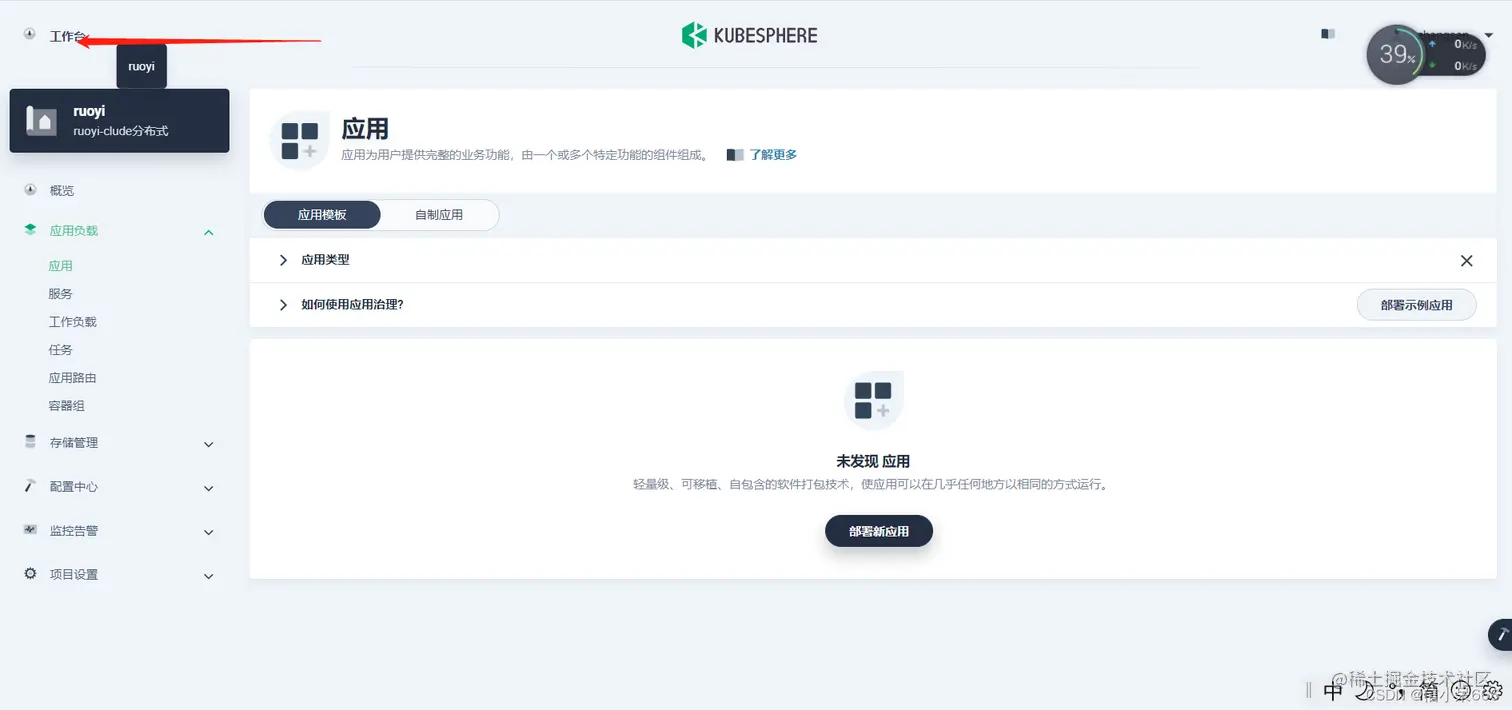Click the IME toolbar drag handle
This screenshot has height=710, width=1512.
(x=1309, y=691)
